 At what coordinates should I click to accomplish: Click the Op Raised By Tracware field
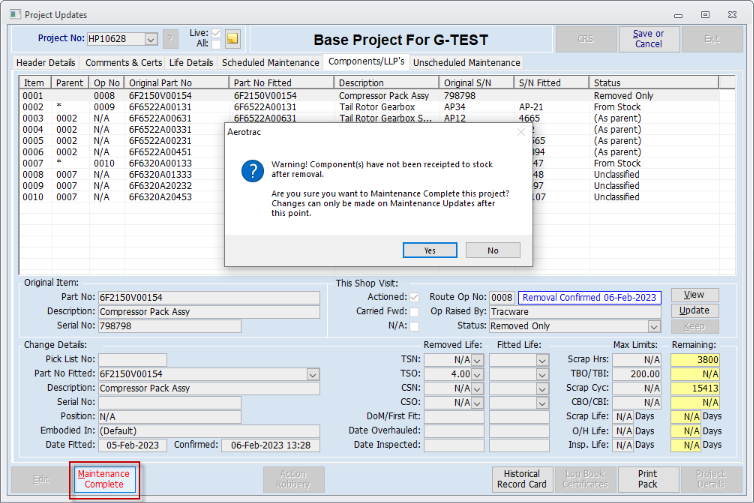tap(575, 312)
